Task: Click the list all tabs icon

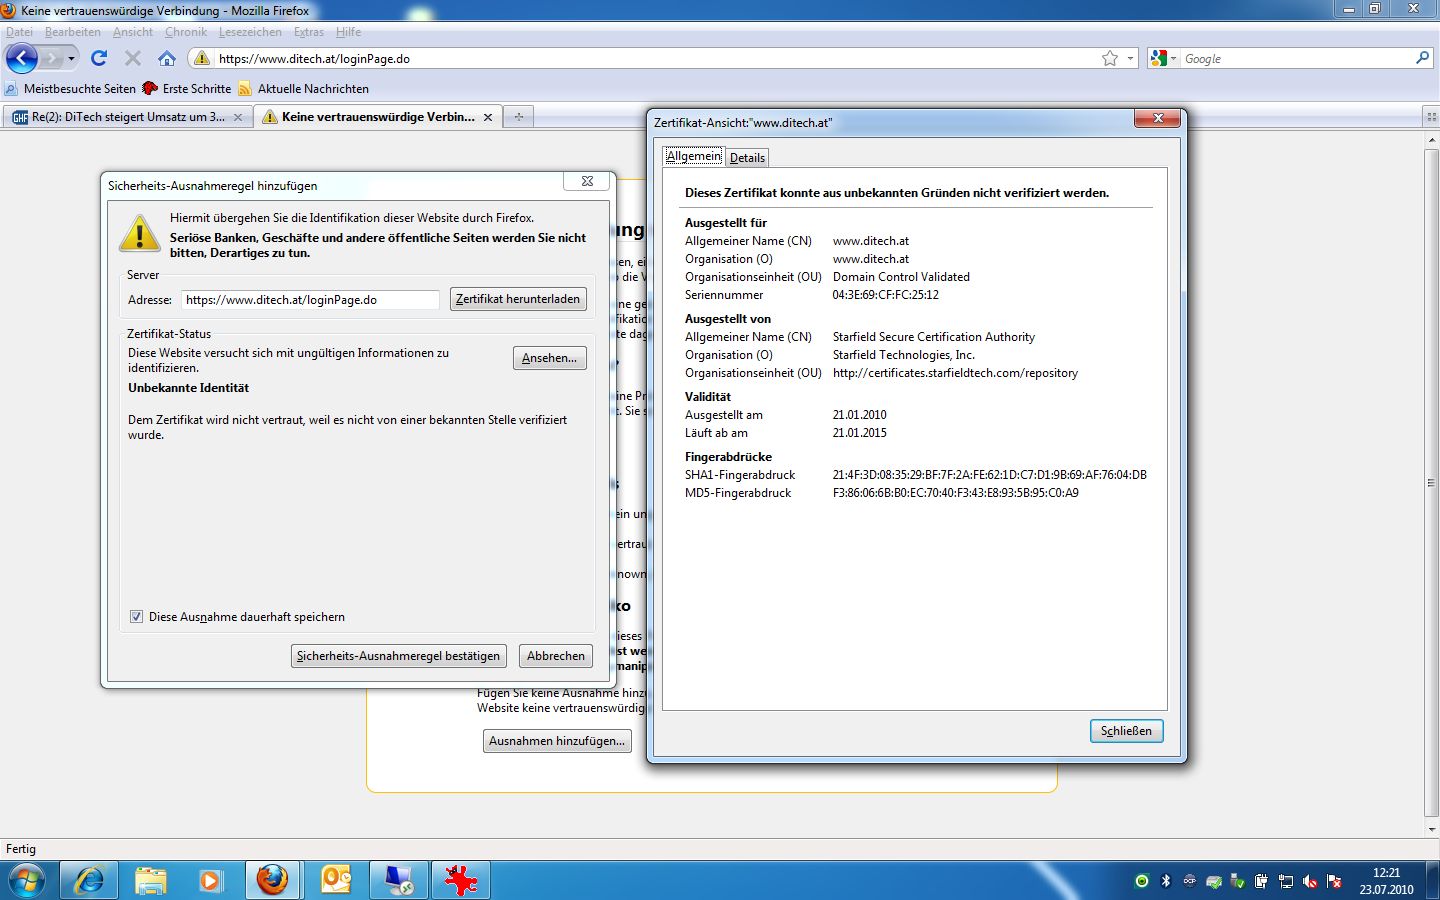Action: tap(1431, 117)
